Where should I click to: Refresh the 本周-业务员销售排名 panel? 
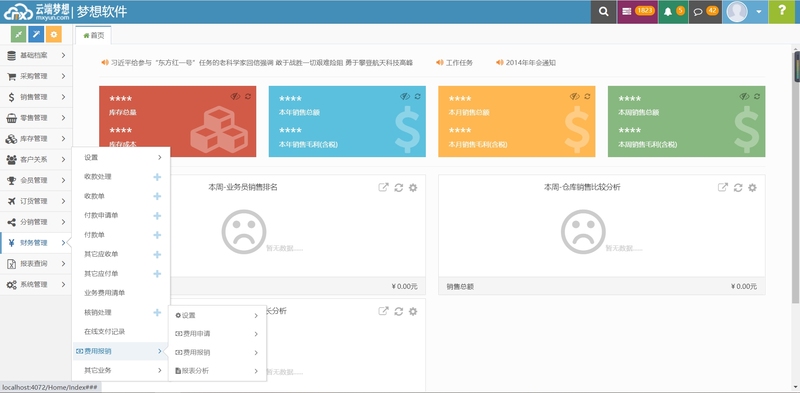click(x=398, y=188)
